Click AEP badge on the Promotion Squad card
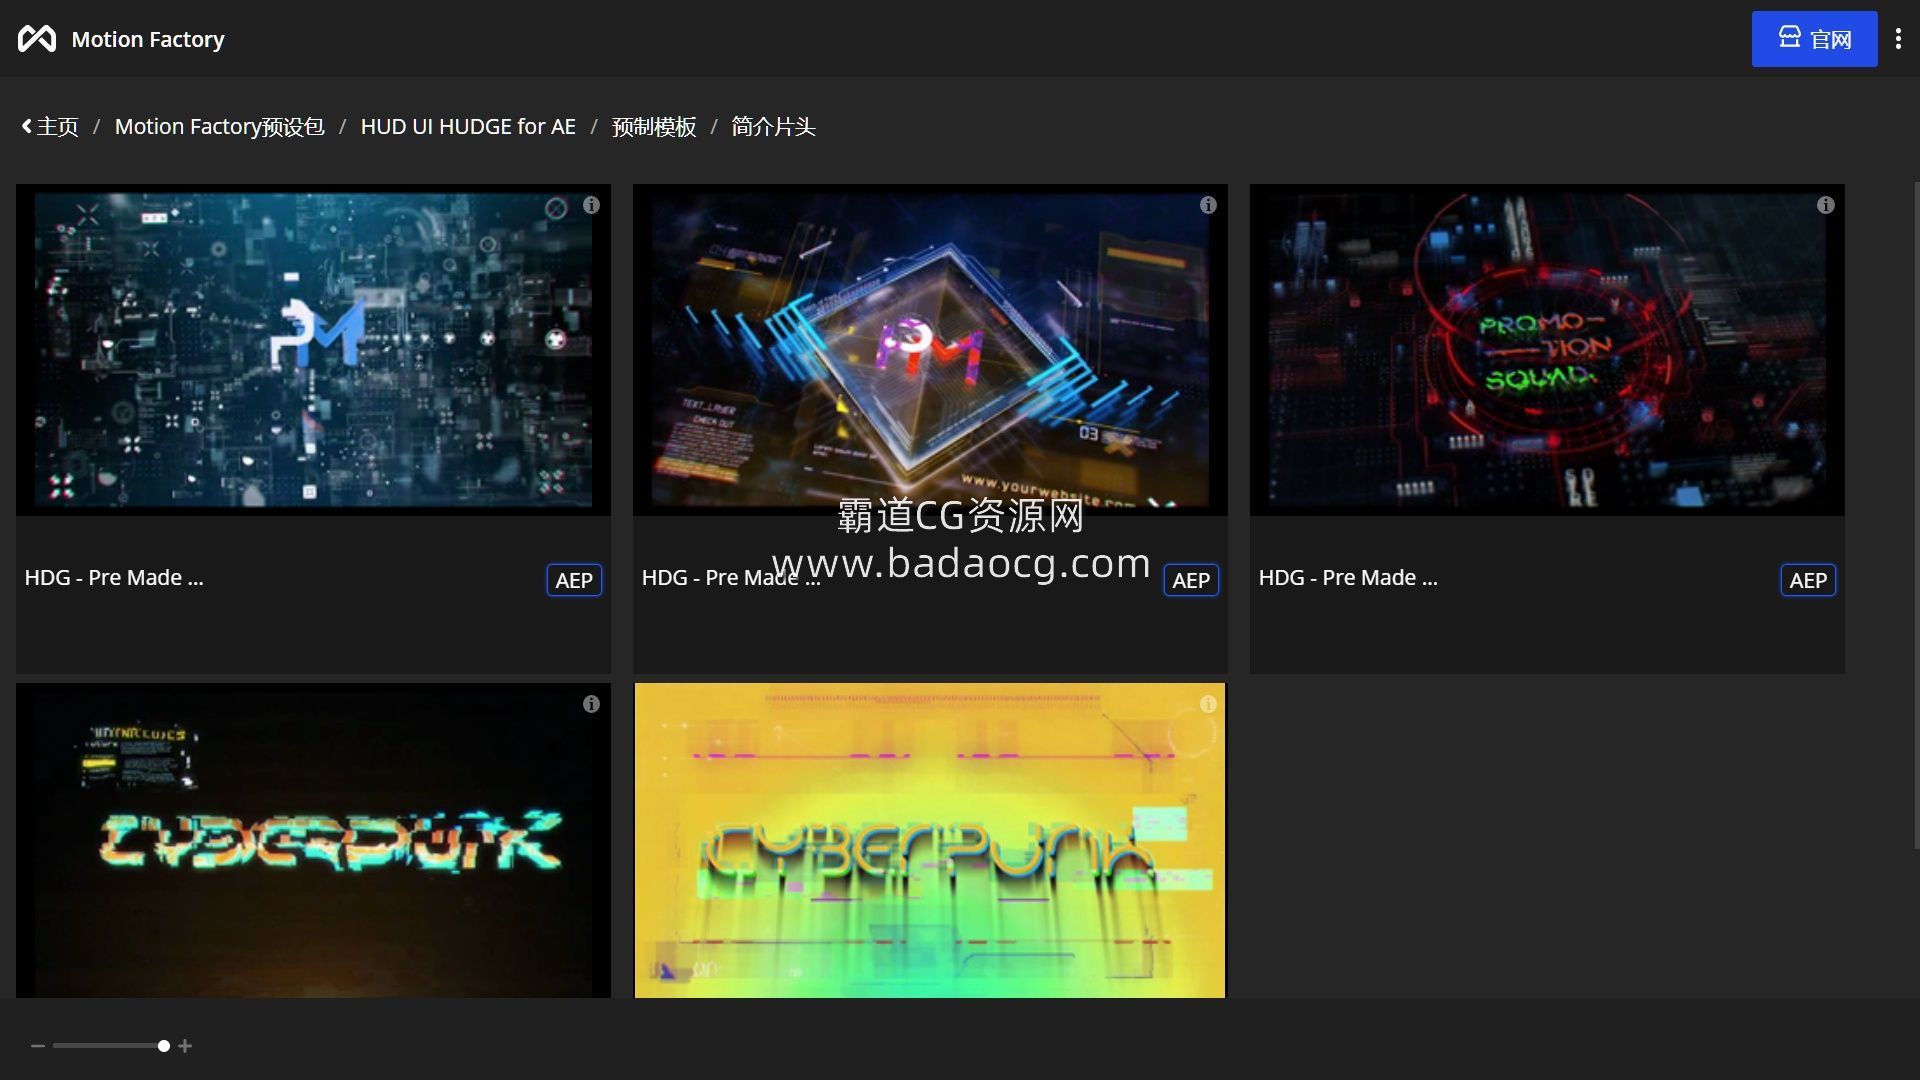This screenshot has height=1080, width=1920. tap(1808, 580)
